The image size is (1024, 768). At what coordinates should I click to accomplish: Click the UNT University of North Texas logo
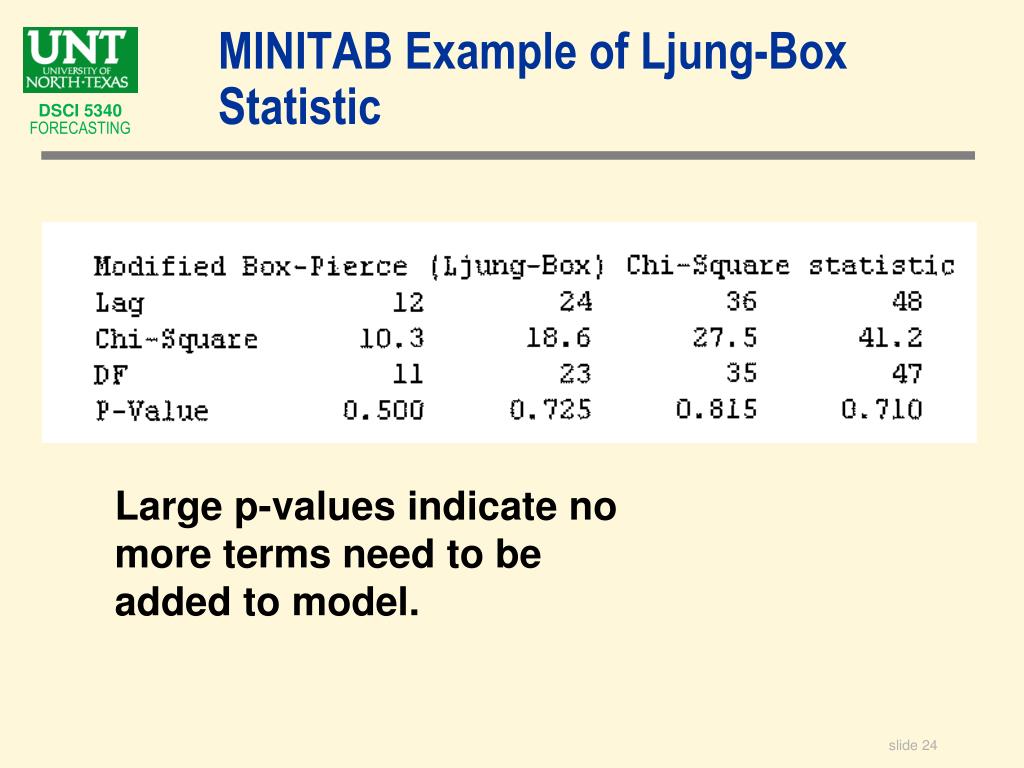[80, 59]
